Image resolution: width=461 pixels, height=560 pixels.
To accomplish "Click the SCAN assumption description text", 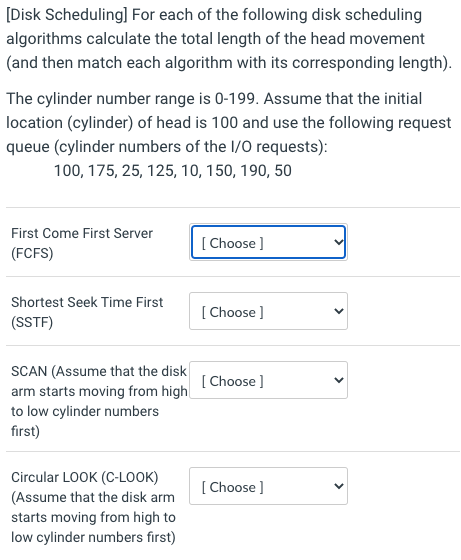I will click(99, 401).
